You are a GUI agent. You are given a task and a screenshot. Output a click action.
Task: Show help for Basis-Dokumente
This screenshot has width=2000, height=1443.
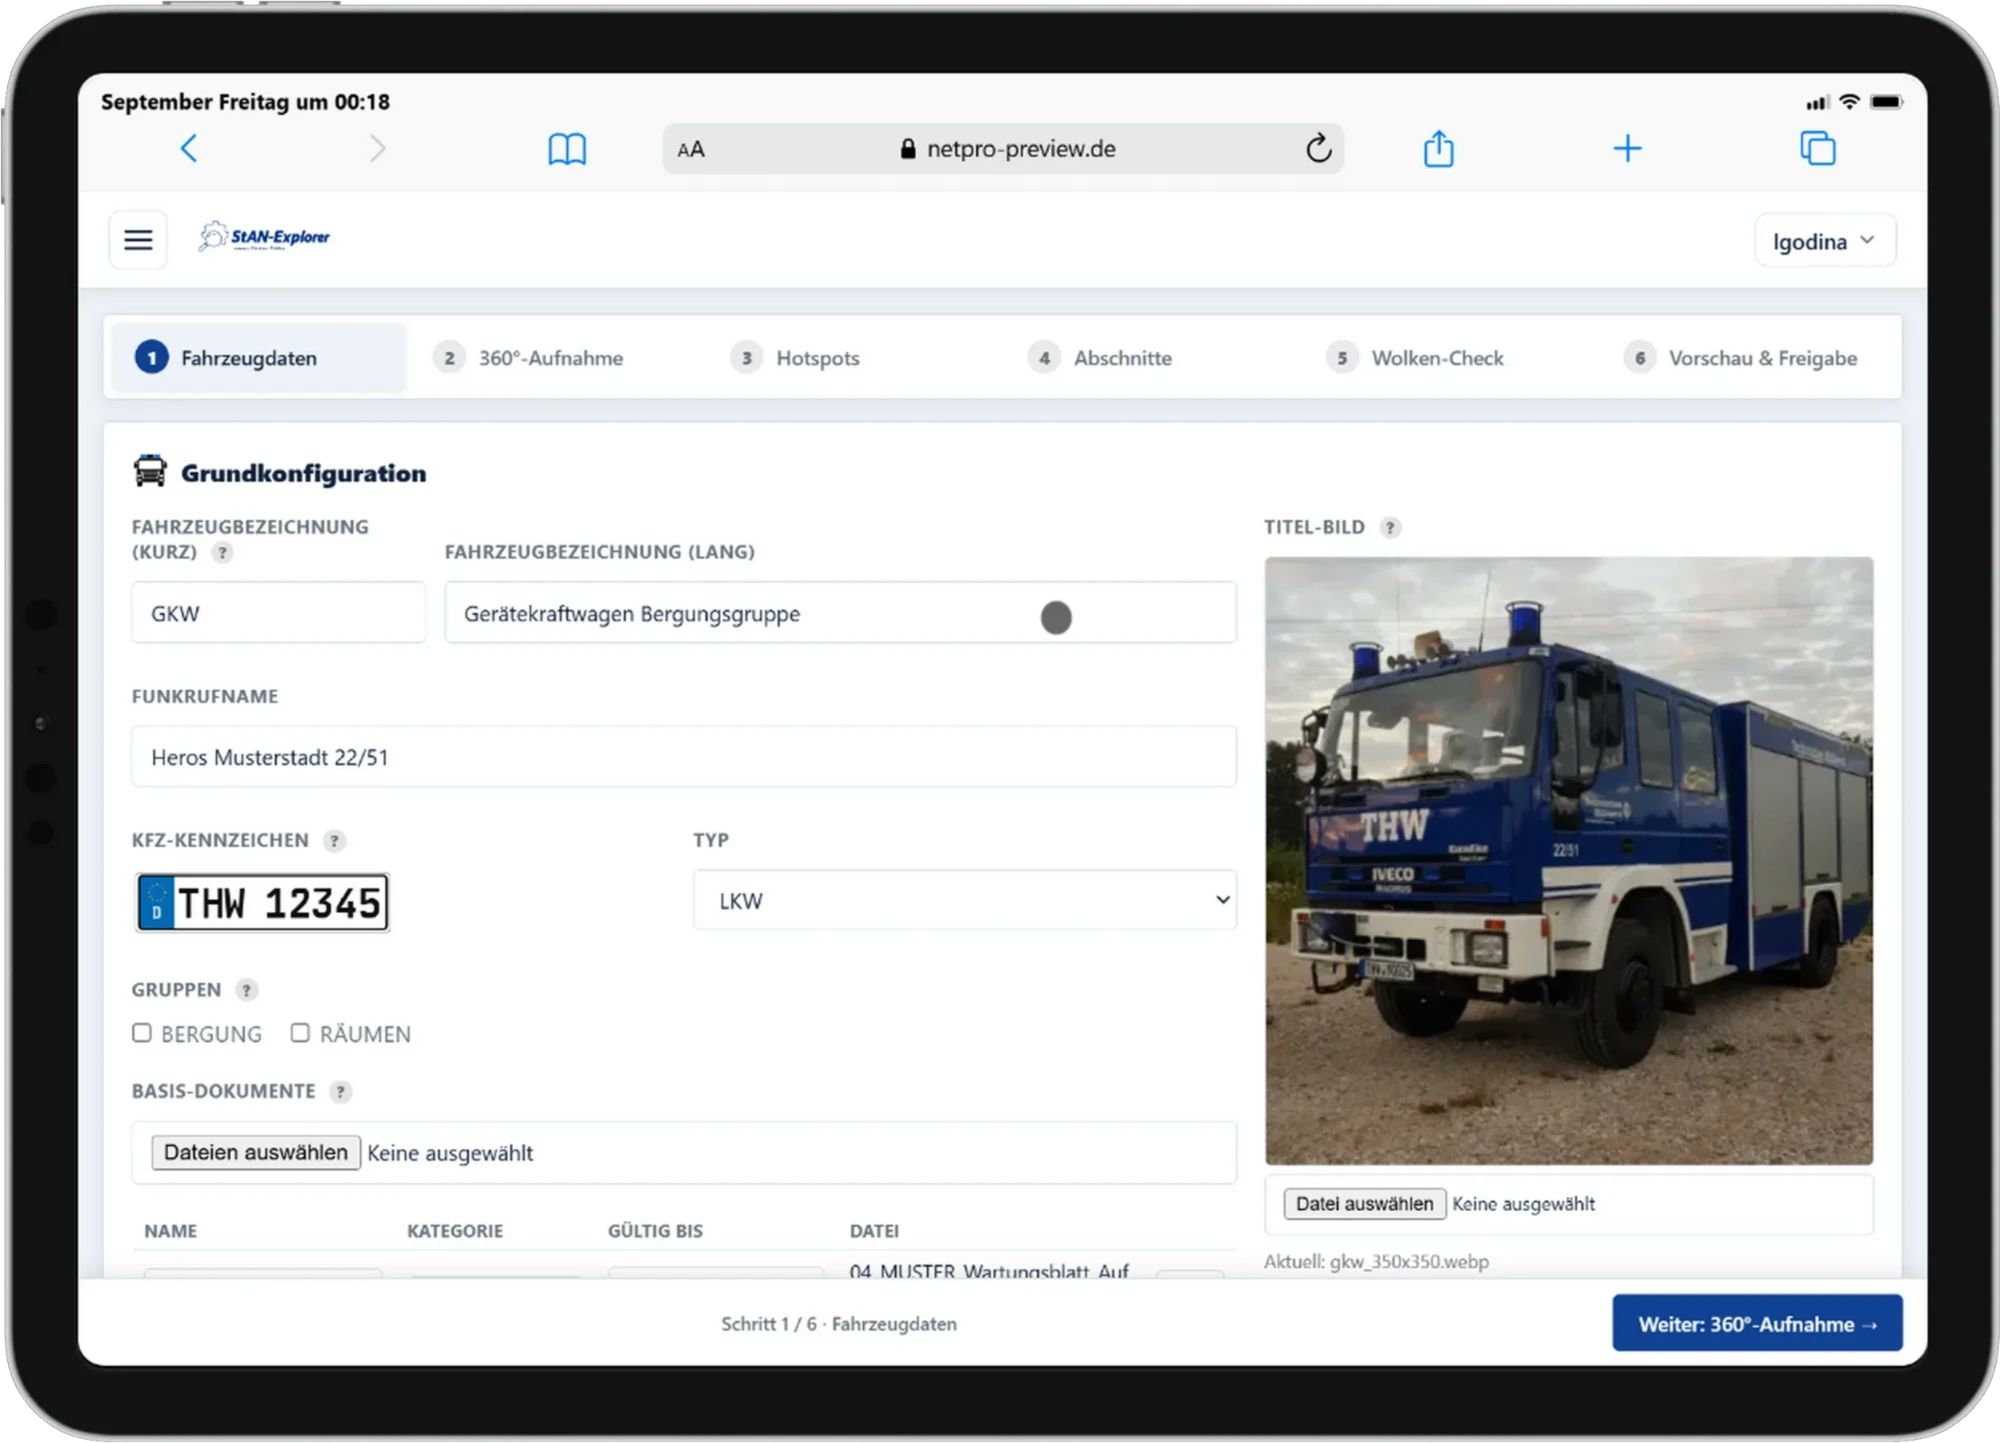pyautogui.click(x=340, y=1092)
